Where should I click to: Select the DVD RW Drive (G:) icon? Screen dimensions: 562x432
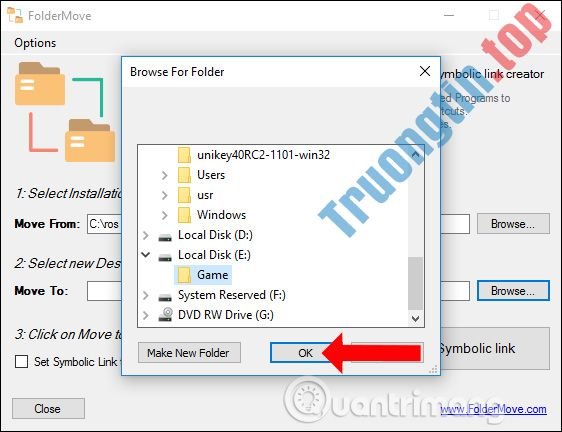pyautogui.click(x=165, y=314)
